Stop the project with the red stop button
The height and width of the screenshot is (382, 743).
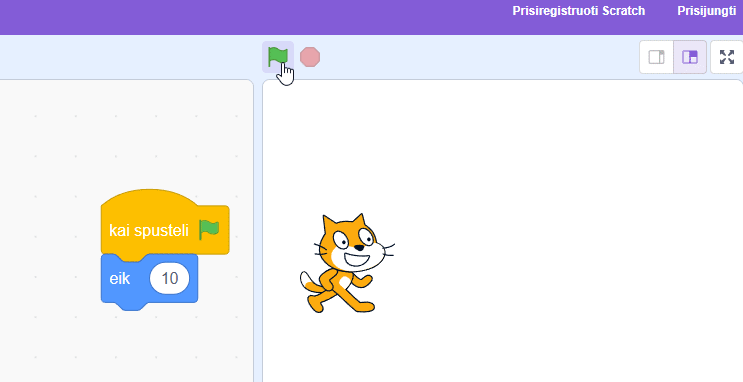point(310,57)
